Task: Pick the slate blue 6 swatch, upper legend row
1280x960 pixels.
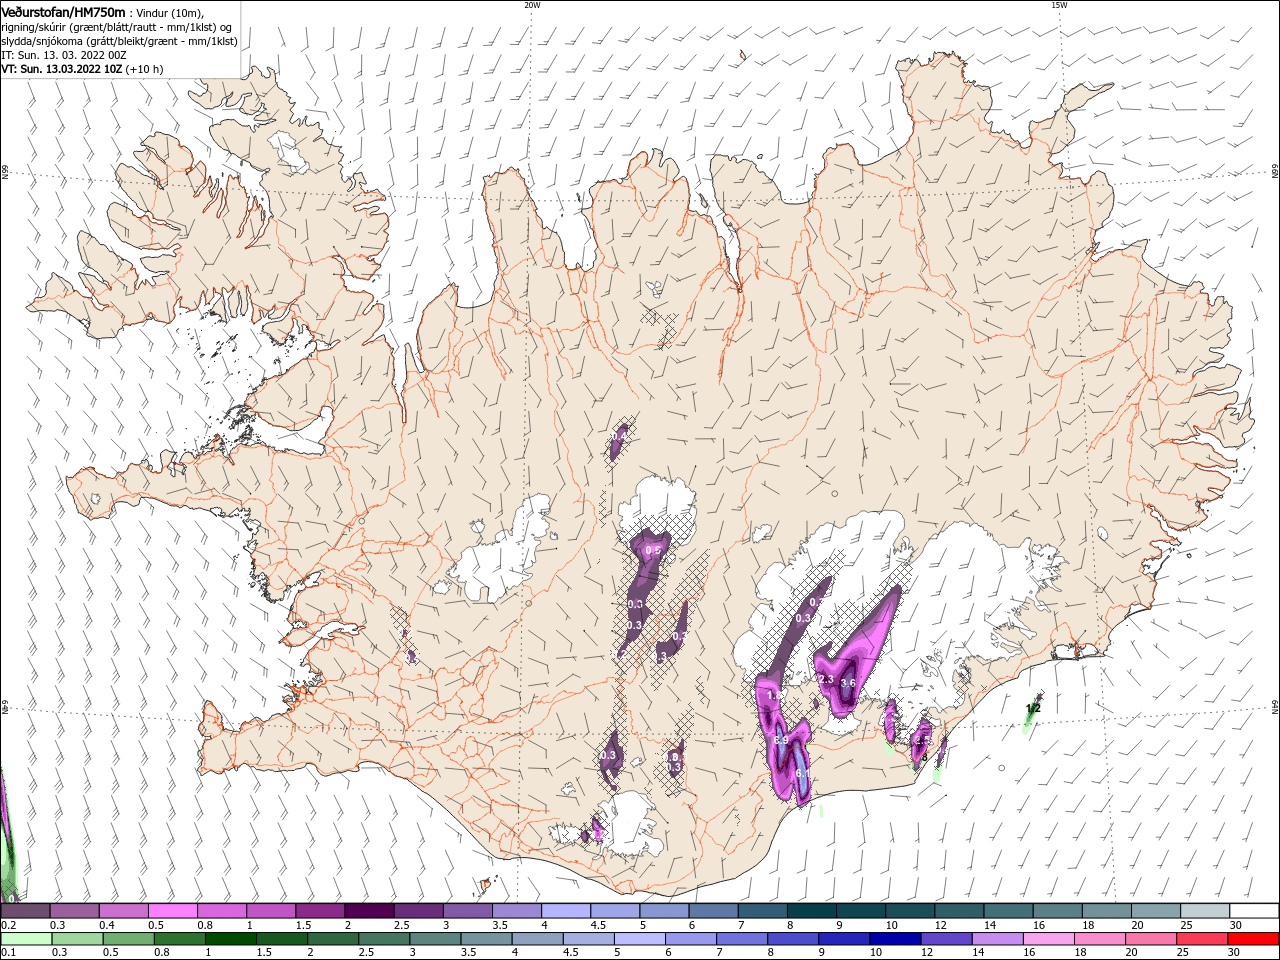Action: tap(714, 910)
